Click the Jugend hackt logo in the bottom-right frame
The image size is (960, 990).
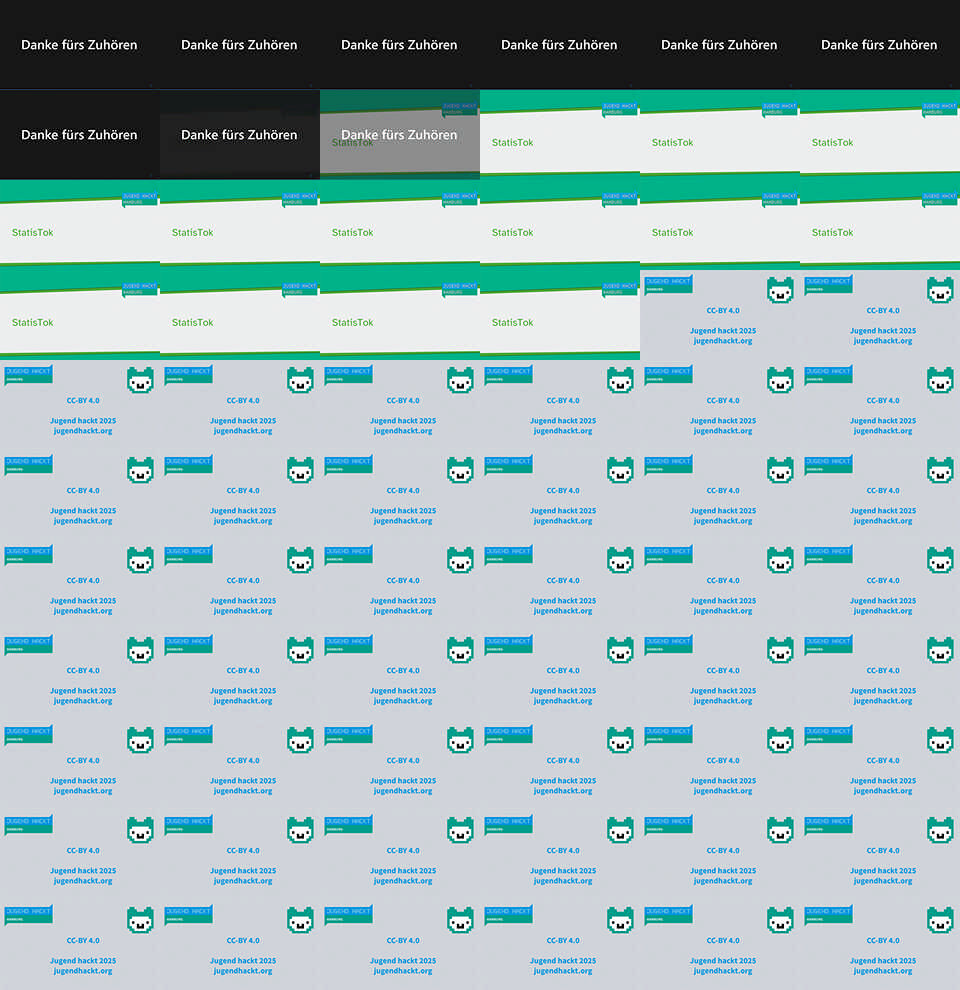[829, 915]
